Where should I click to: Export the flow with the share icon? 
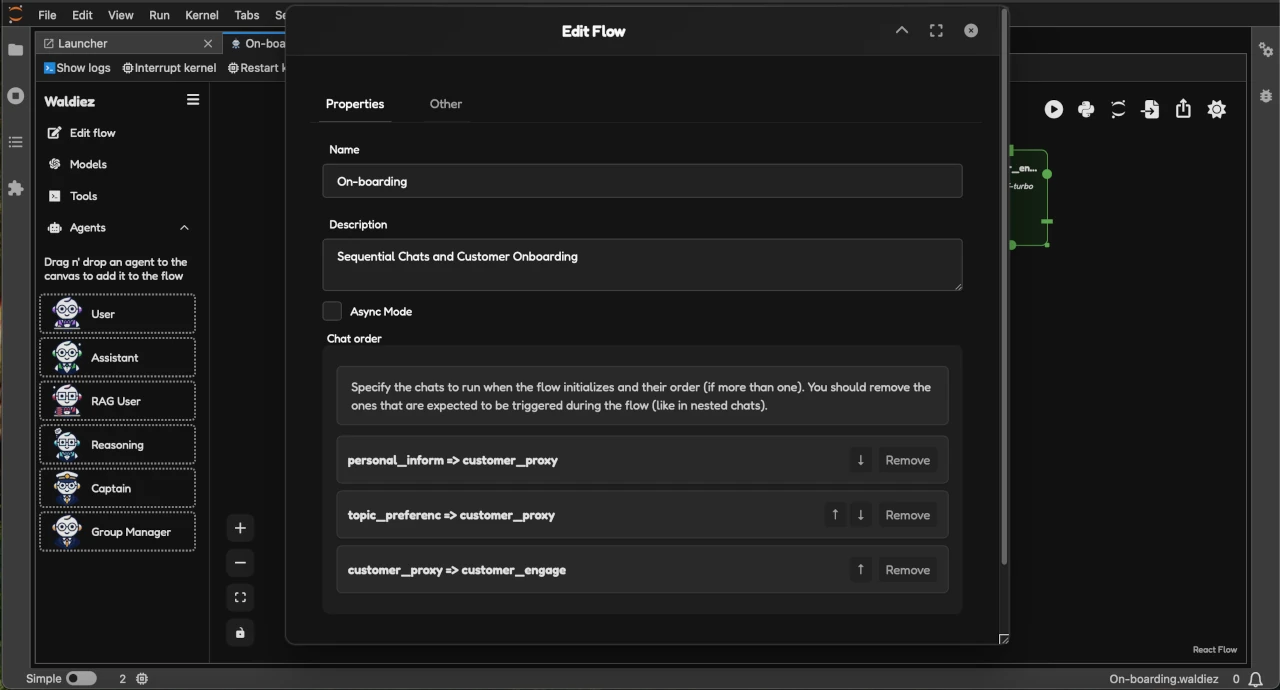(x=1183, y=109)
